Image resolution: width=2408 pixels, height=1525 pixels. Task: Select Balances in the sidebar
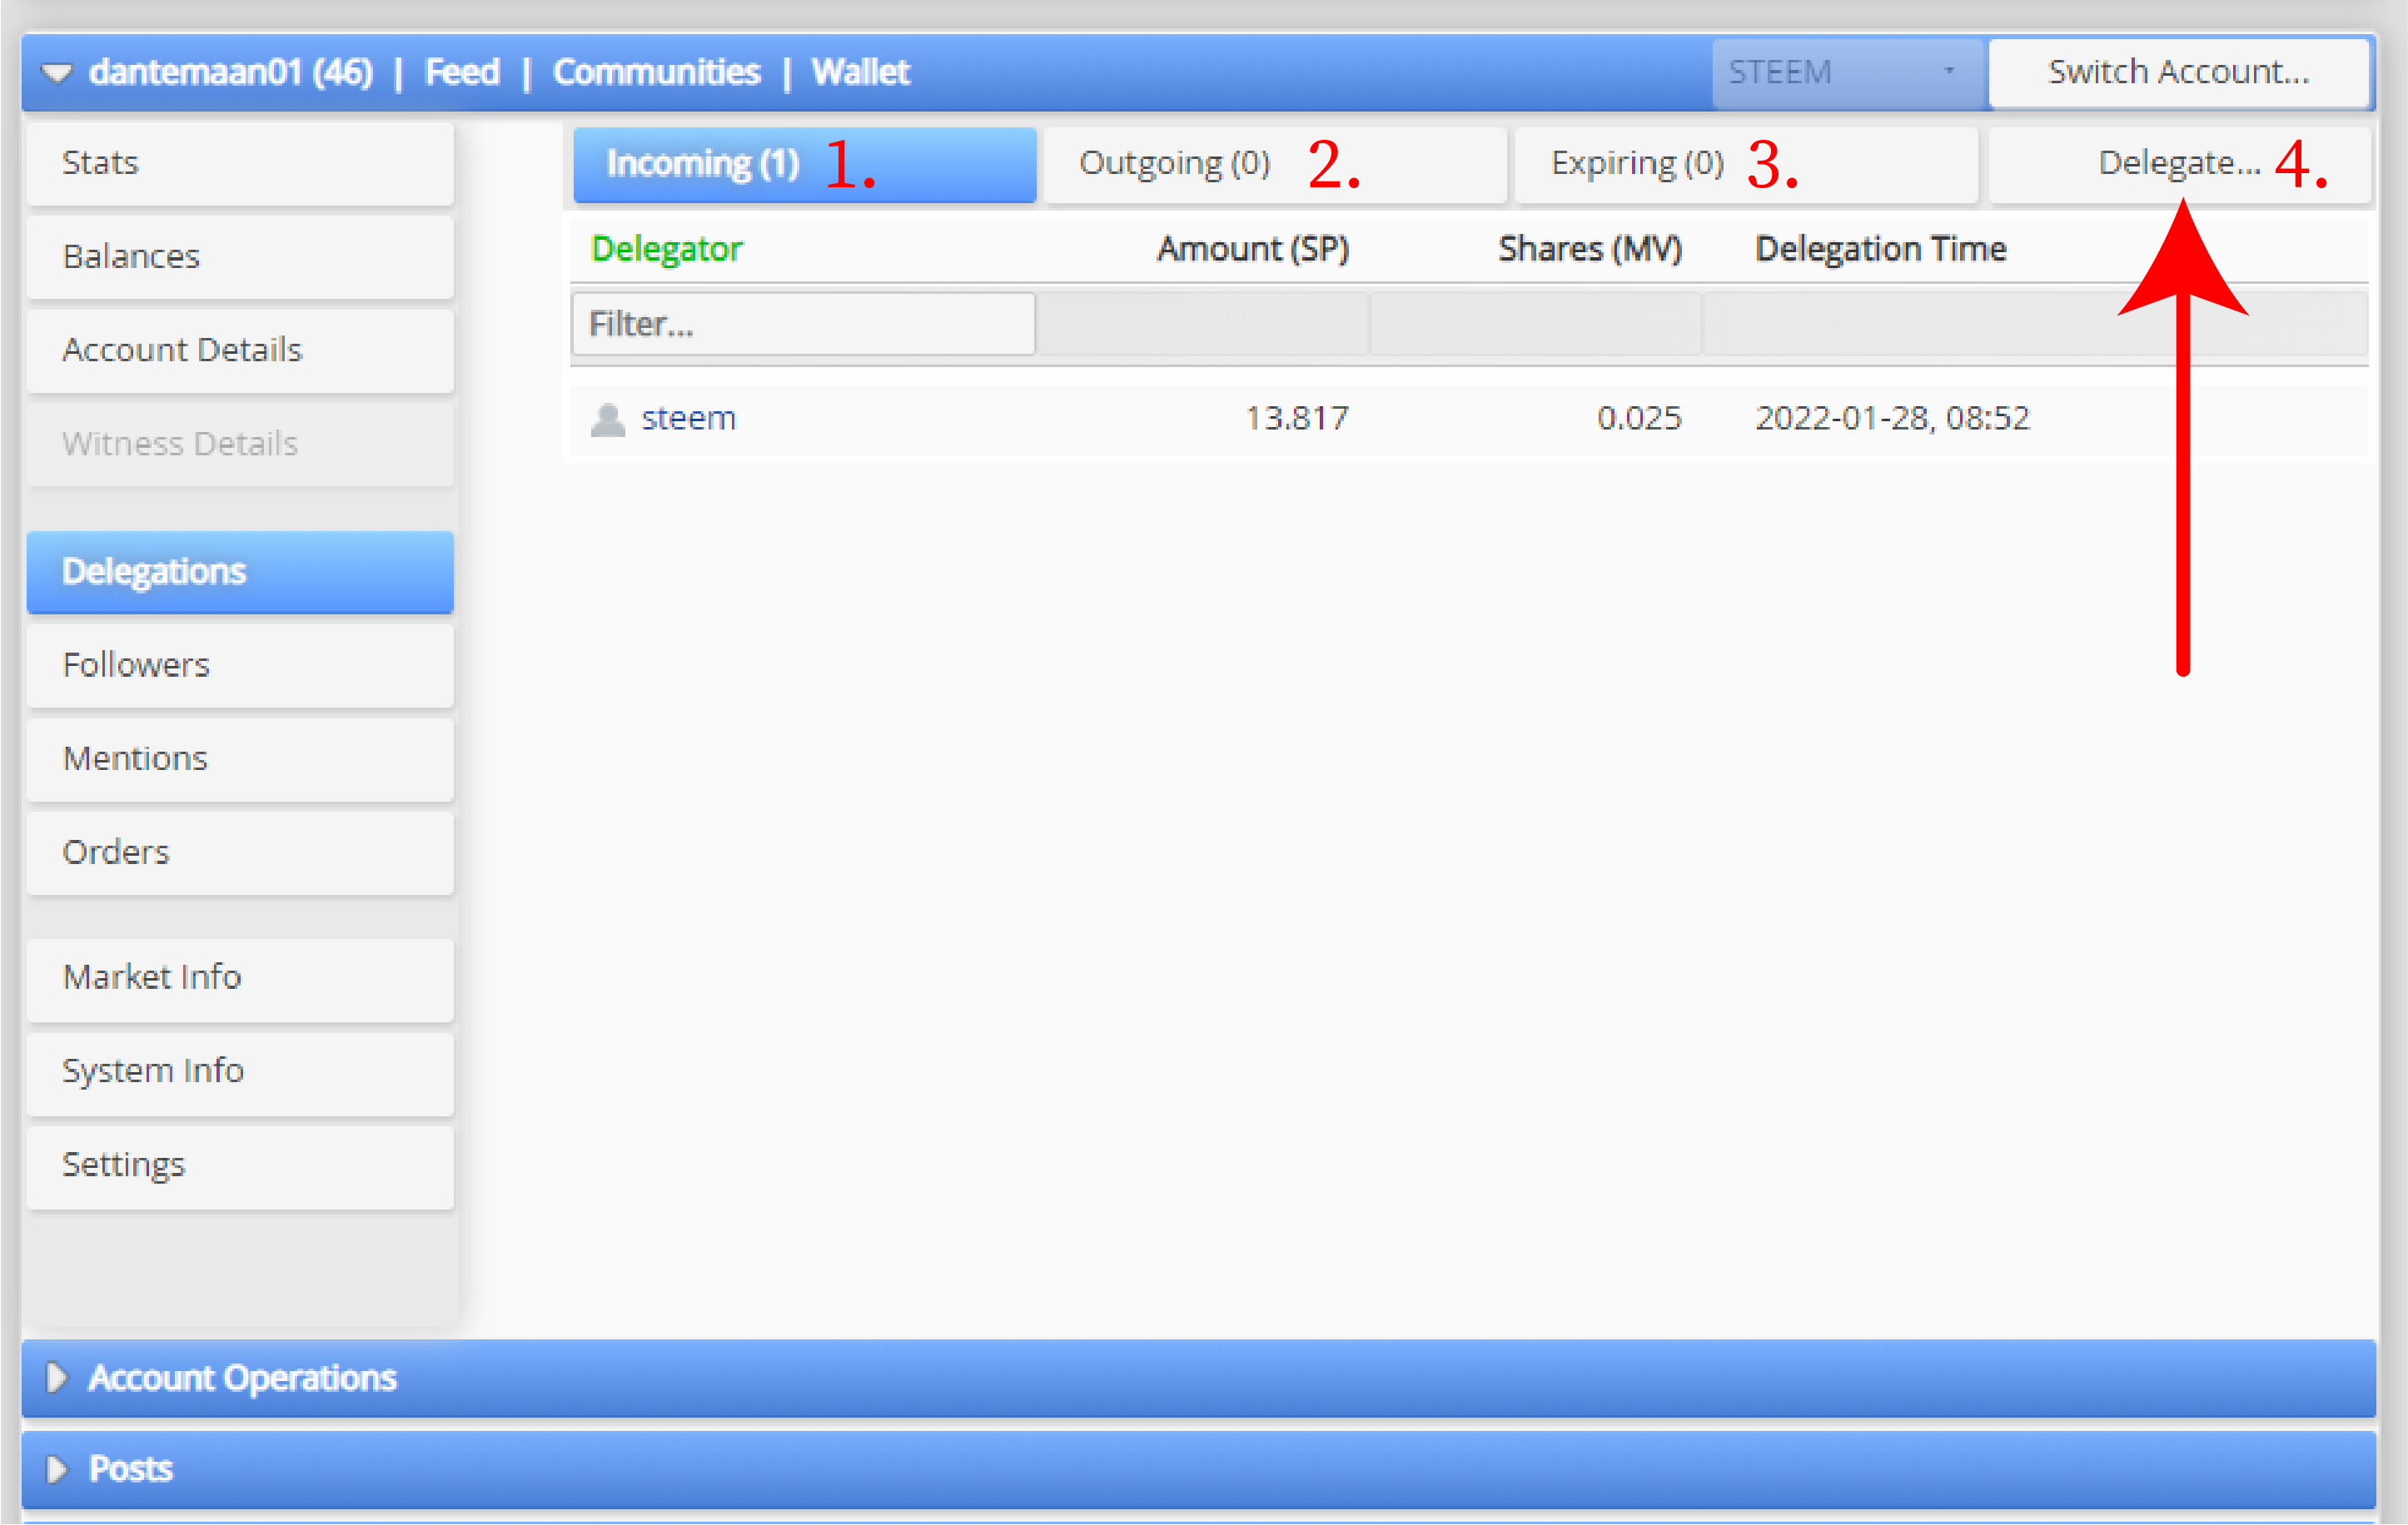(x=240, y=257)
